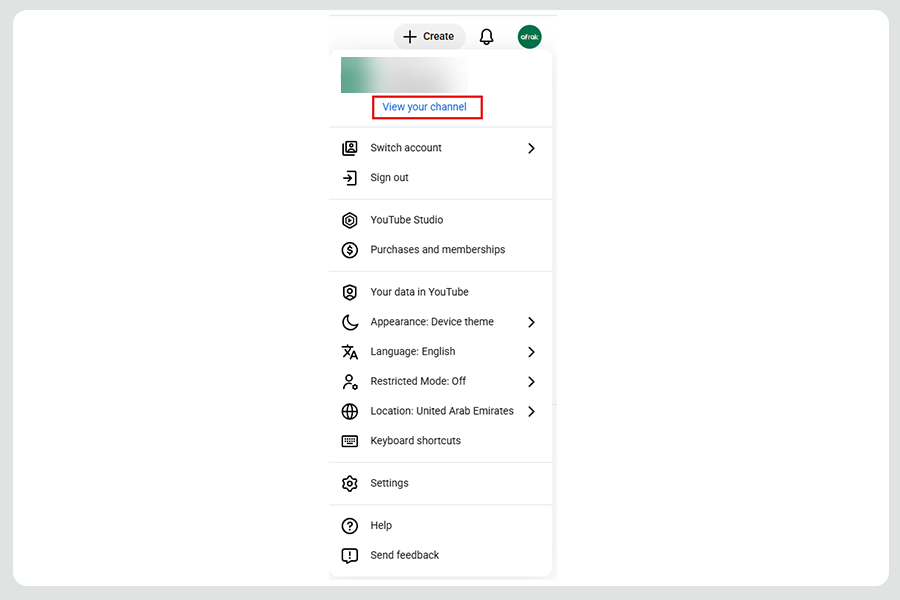Click the Help question mark icon
This screenshot has height=600, width=900.
pyautogui.click(x=349, y=526)
